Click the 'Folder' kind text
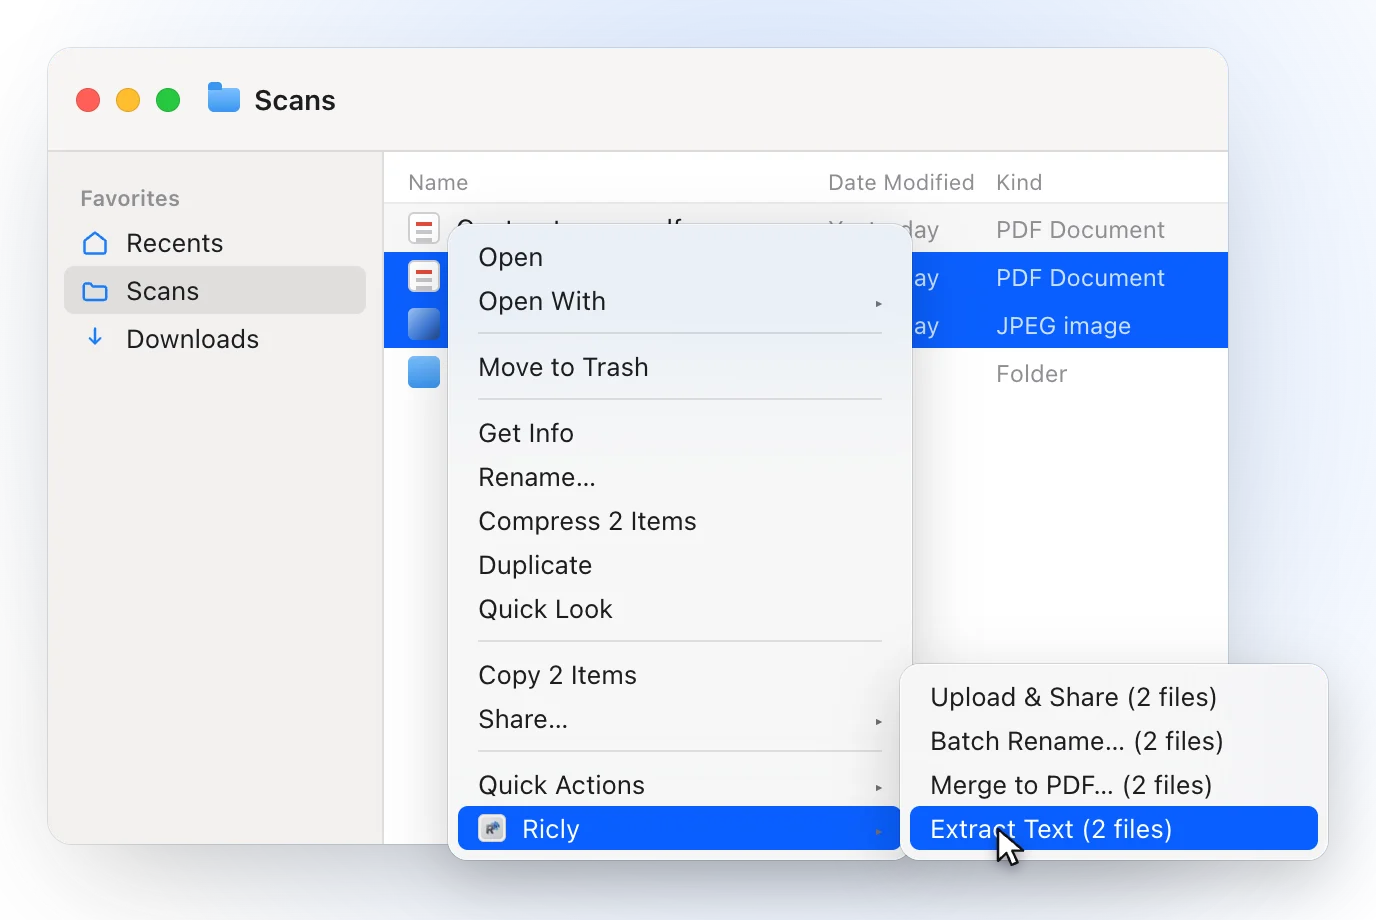Screen dimensions: 1376x920 (x=1031, y=374)
